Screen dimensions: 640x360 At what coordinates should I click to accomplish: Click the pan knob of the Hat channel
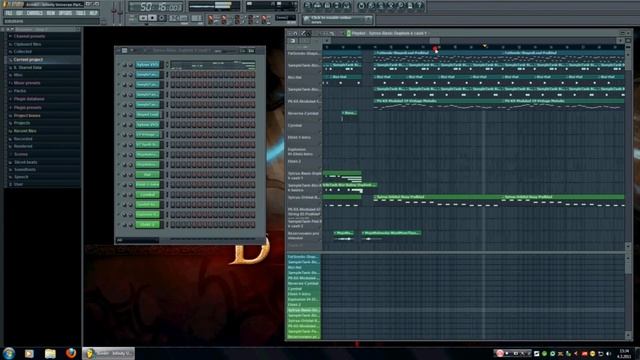(124, 175)
